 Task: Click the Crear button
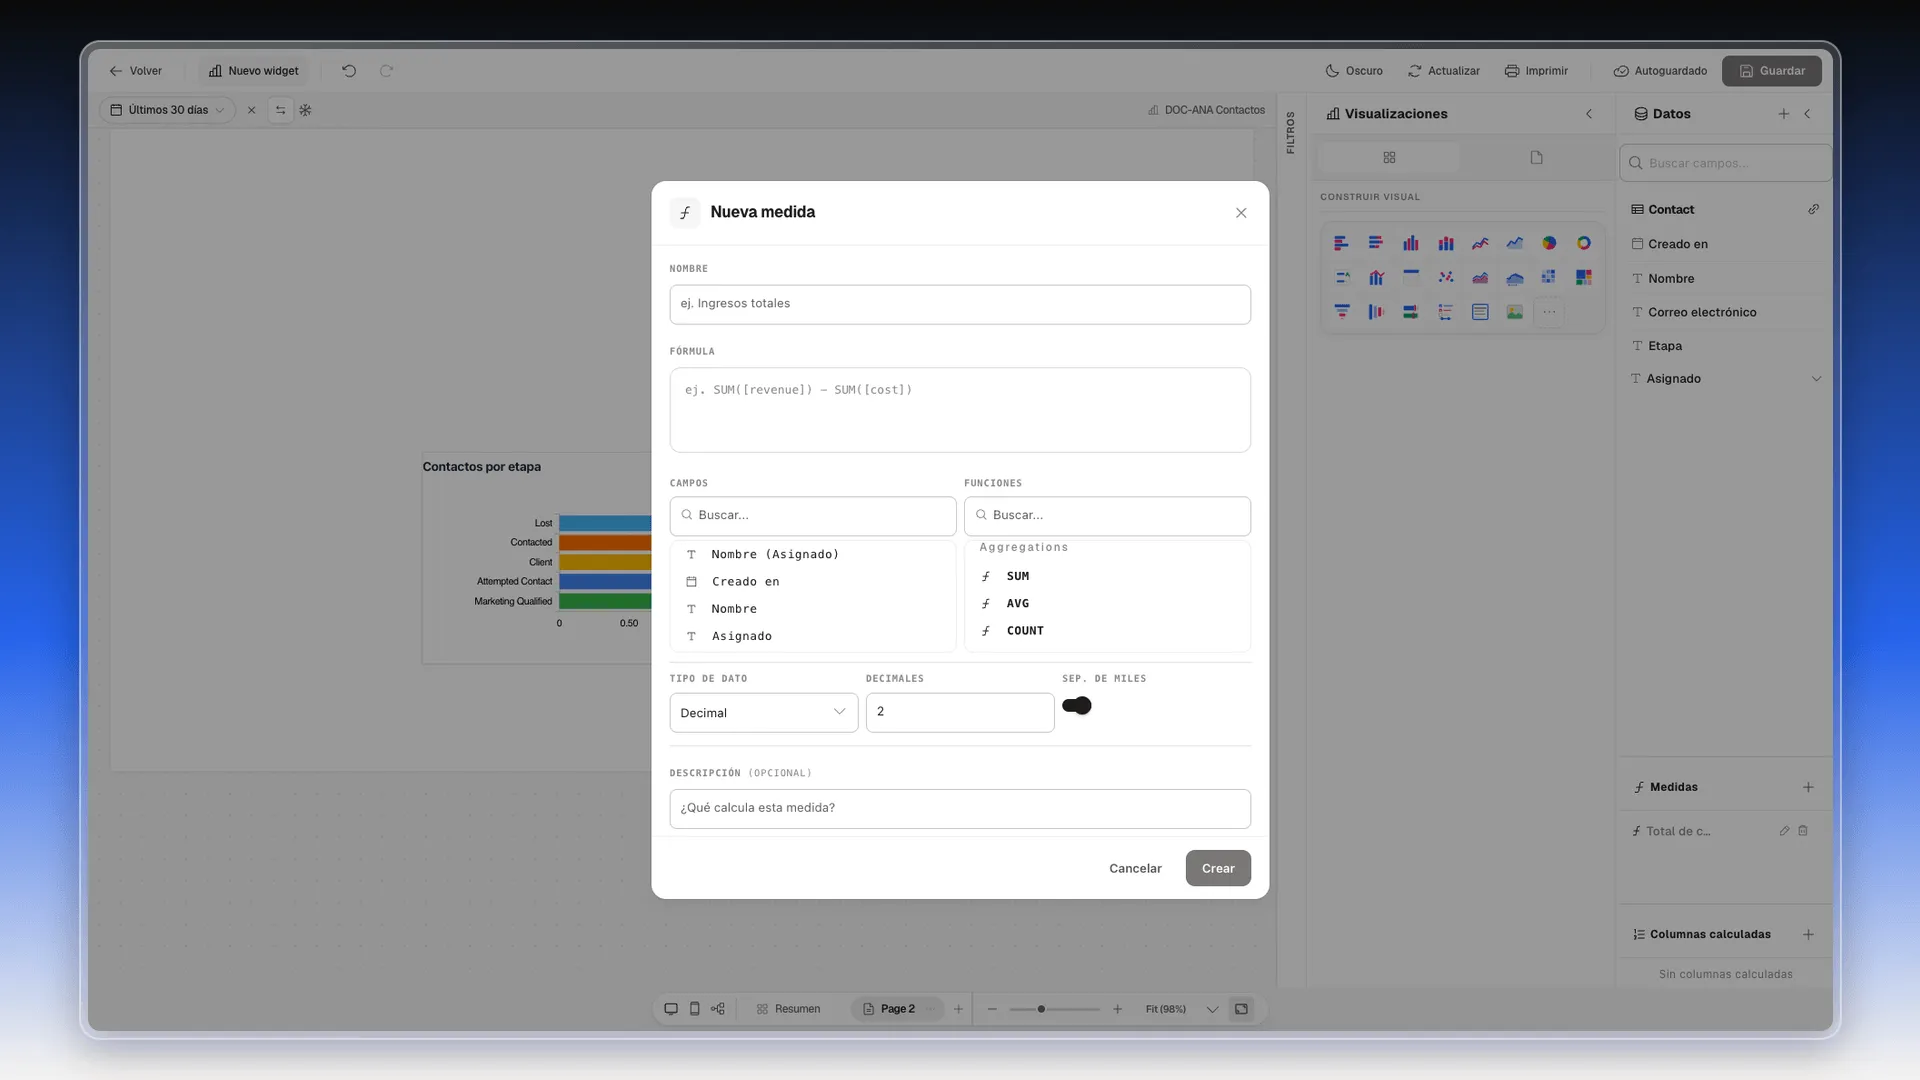pyautogui.click(x=1218, y=868)
